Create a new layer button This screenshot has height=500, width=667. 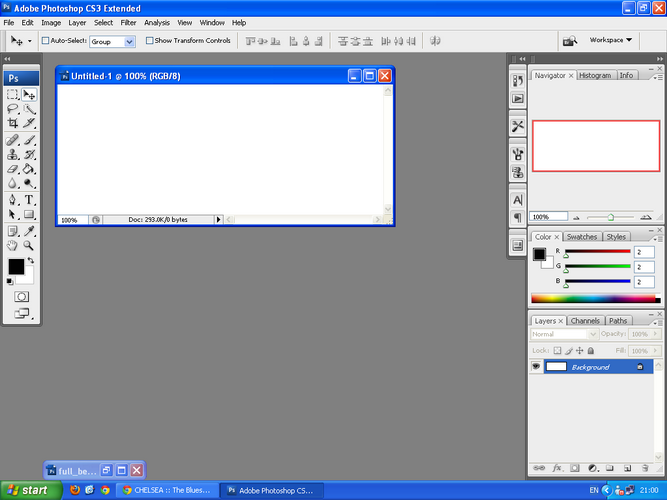click(627, 468)
